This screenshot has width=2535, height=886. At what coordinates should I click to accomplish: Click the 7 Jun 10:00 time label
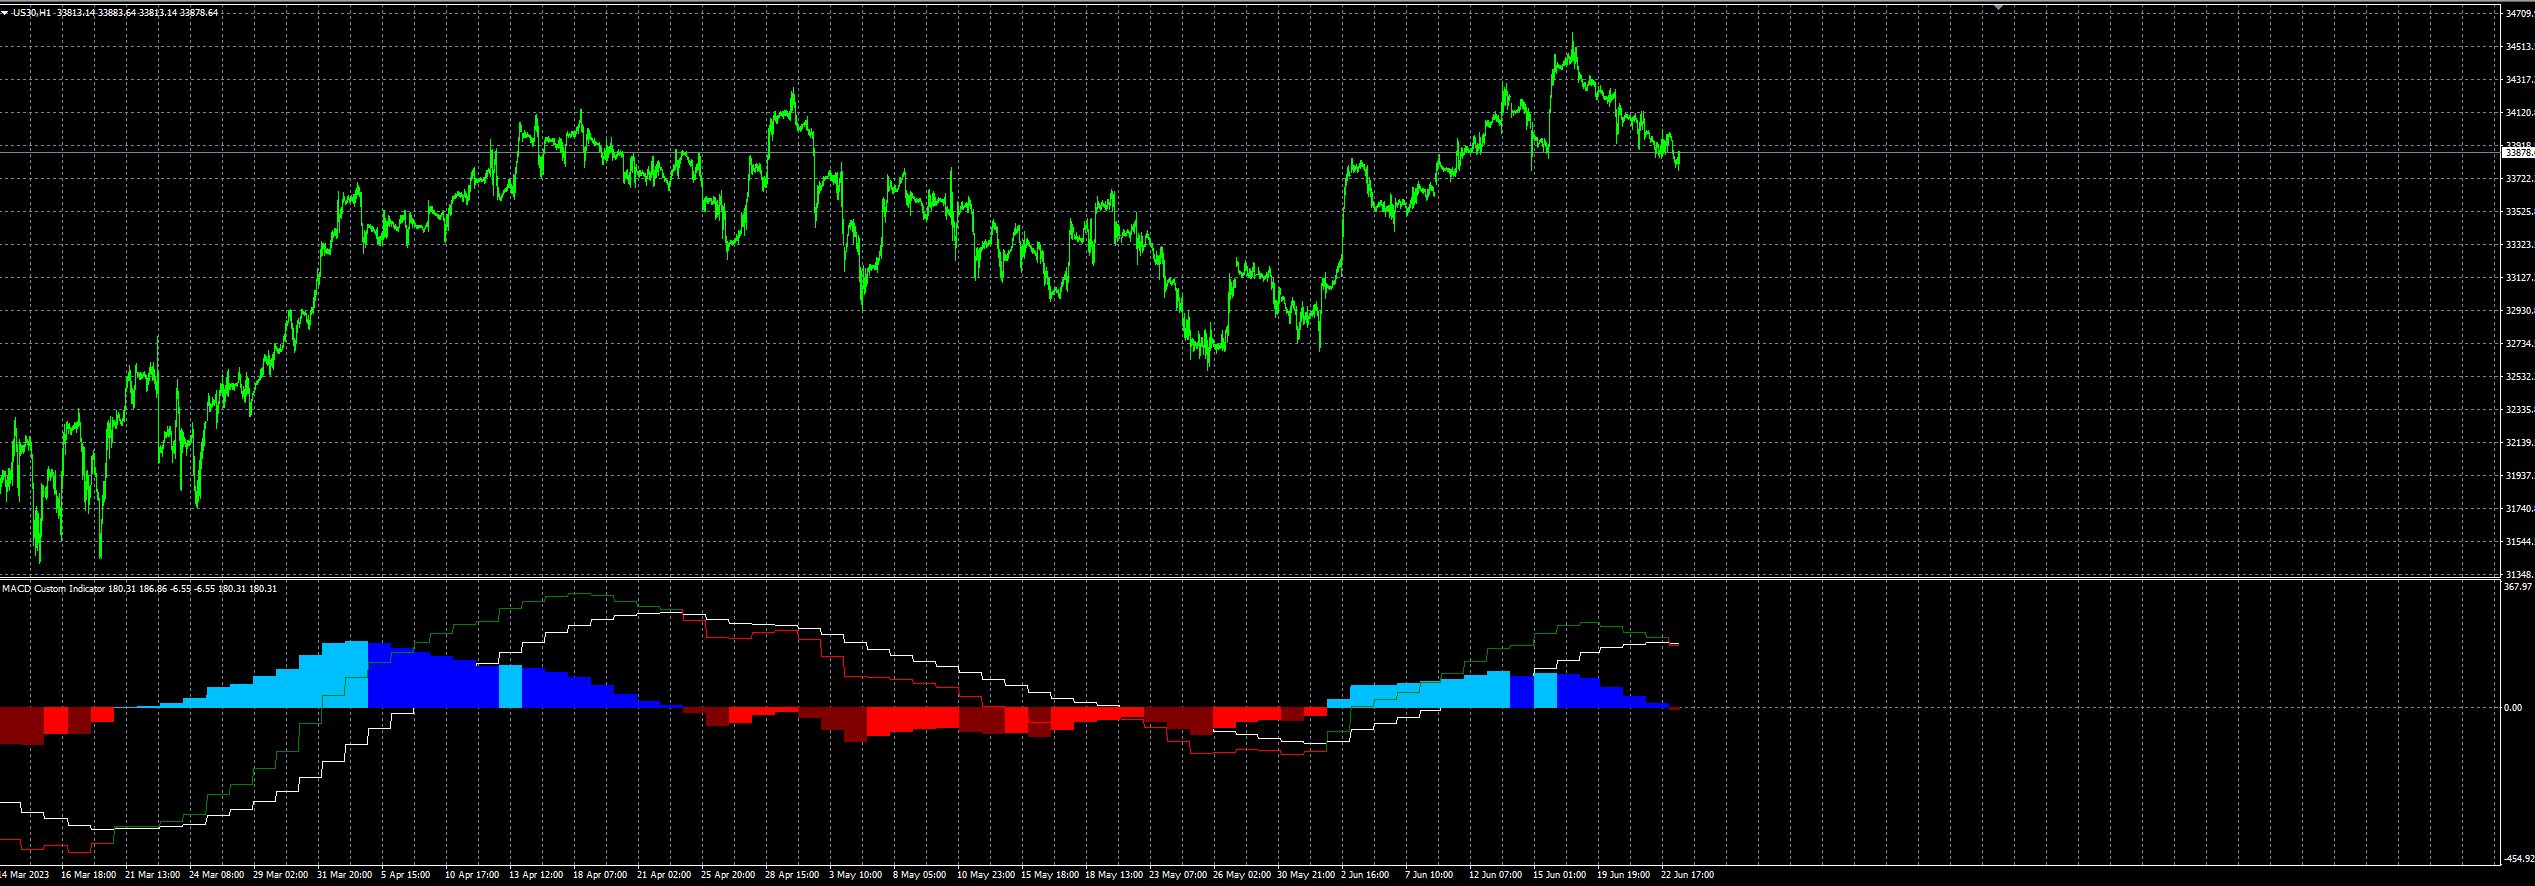pos(1429,875)
